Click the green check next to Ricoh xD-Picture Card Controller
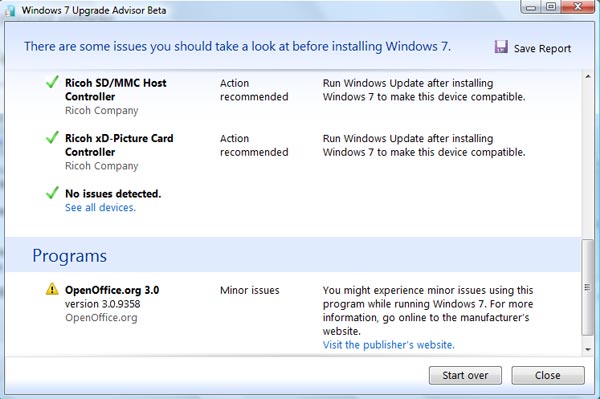600x399 pixels. click(52, 137)
